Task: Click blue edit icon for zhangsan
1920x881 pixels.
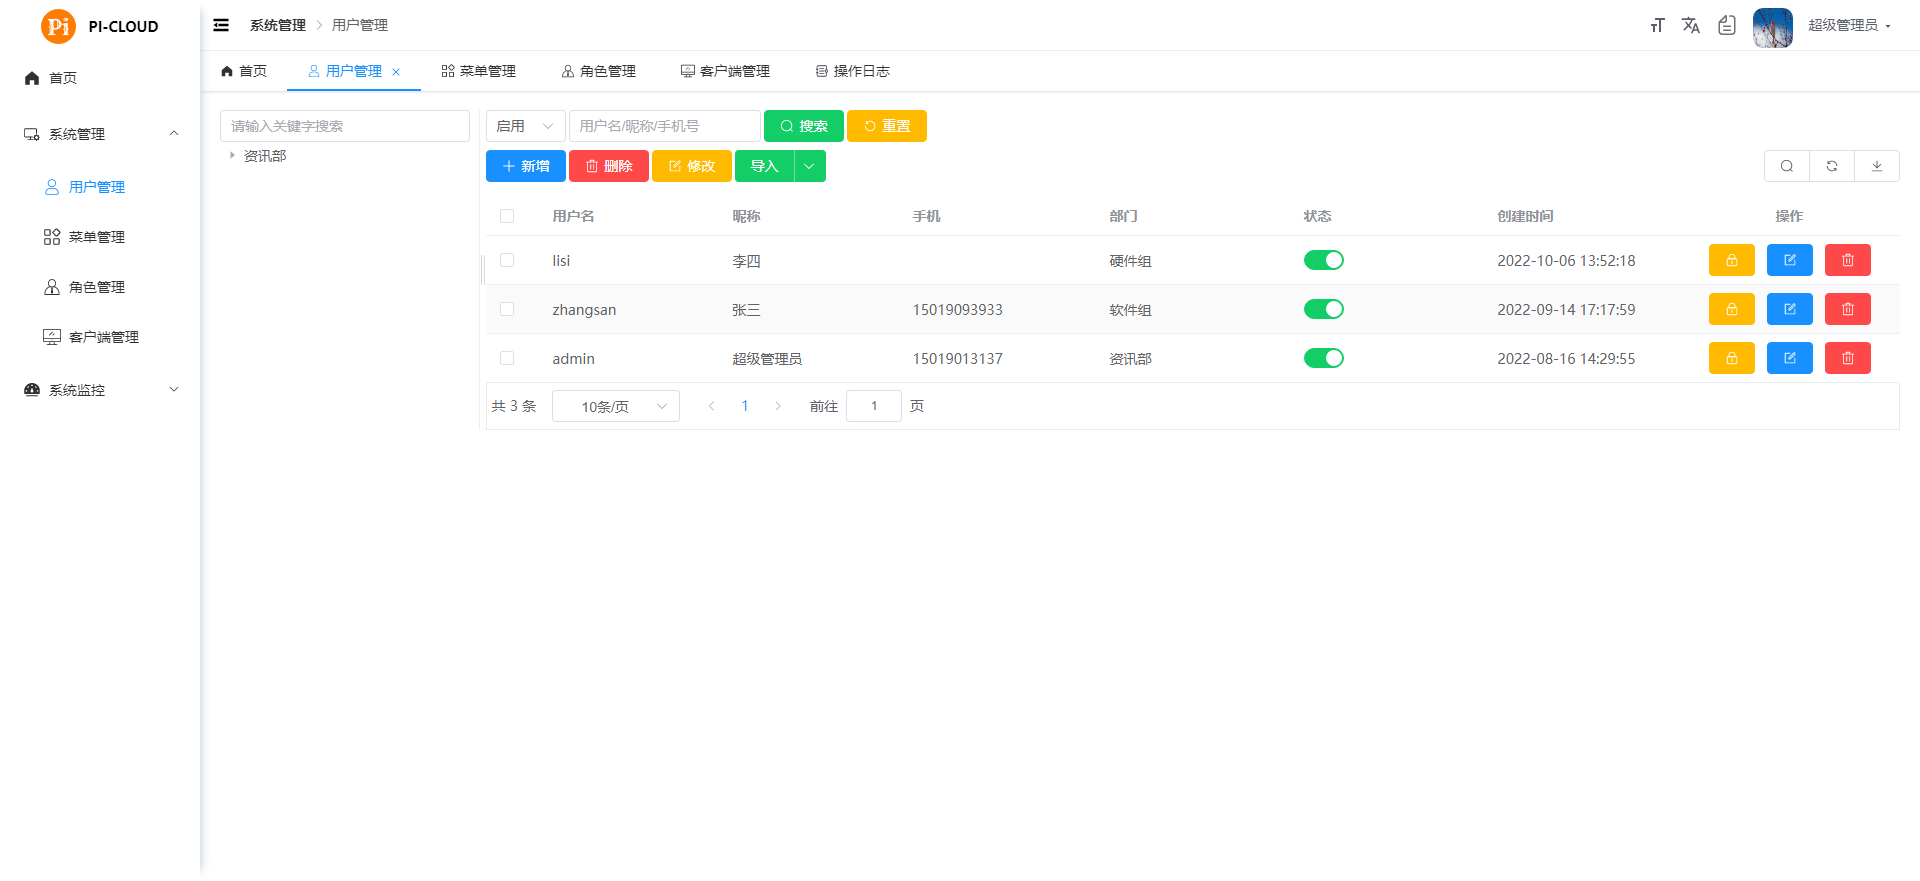Action: [x=1790, y=309]
